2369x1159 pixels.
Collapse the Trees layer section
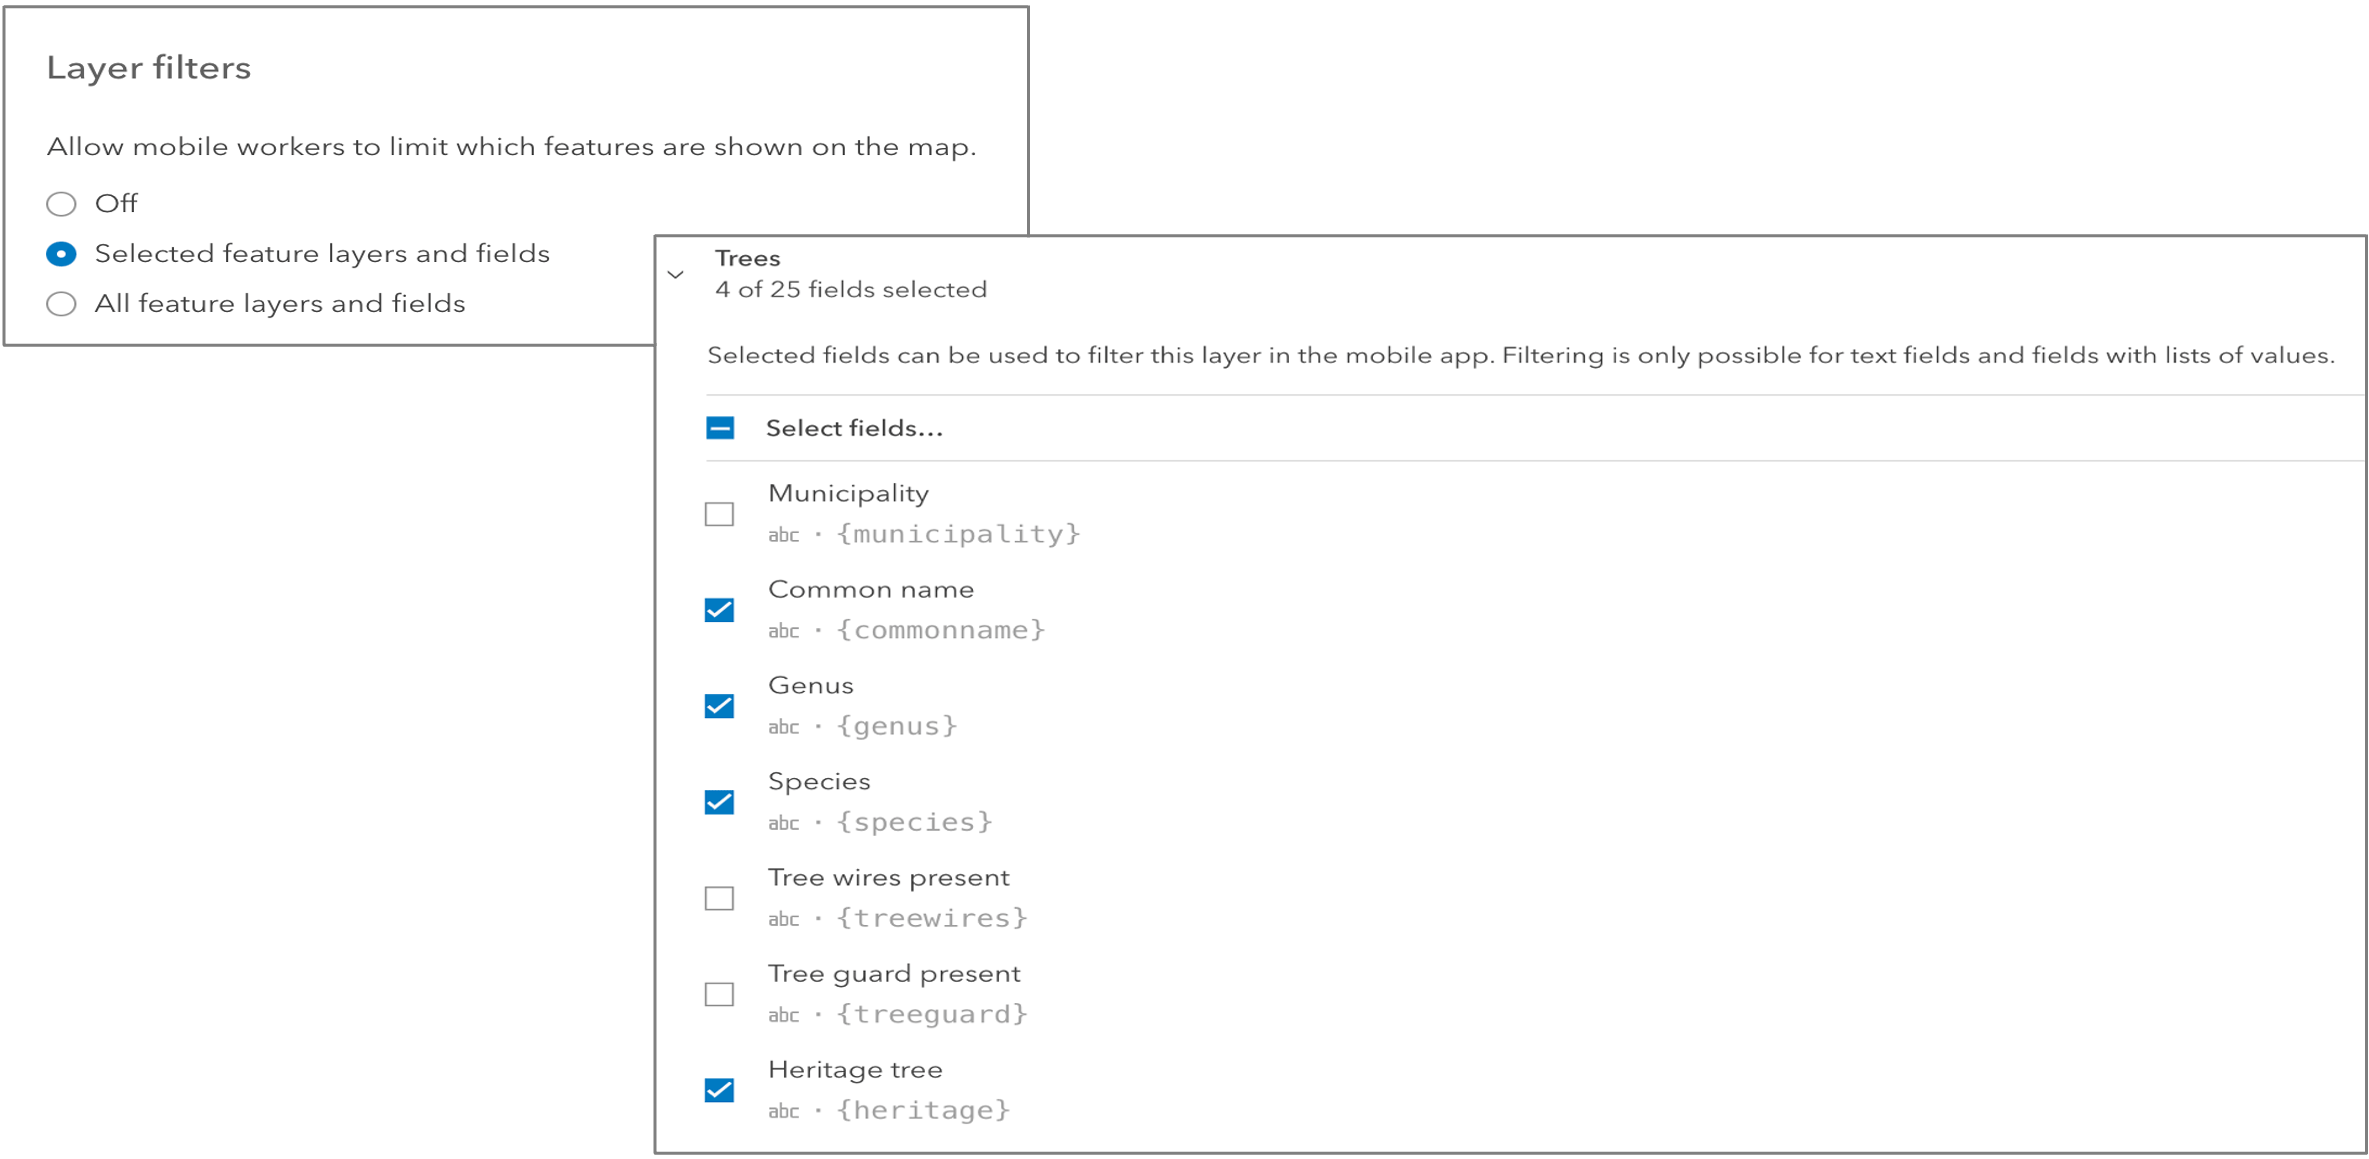click(677, 272)
